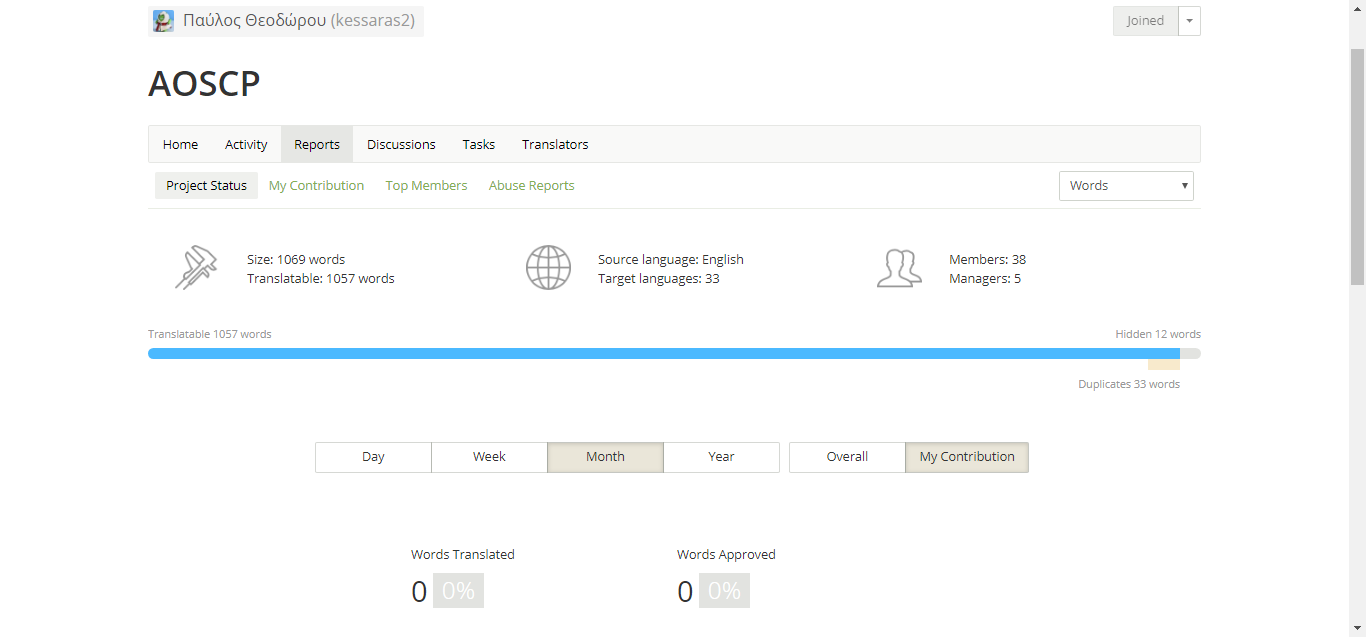Select the Month period toggle
Screen dimensions: 1366x637
605,457
